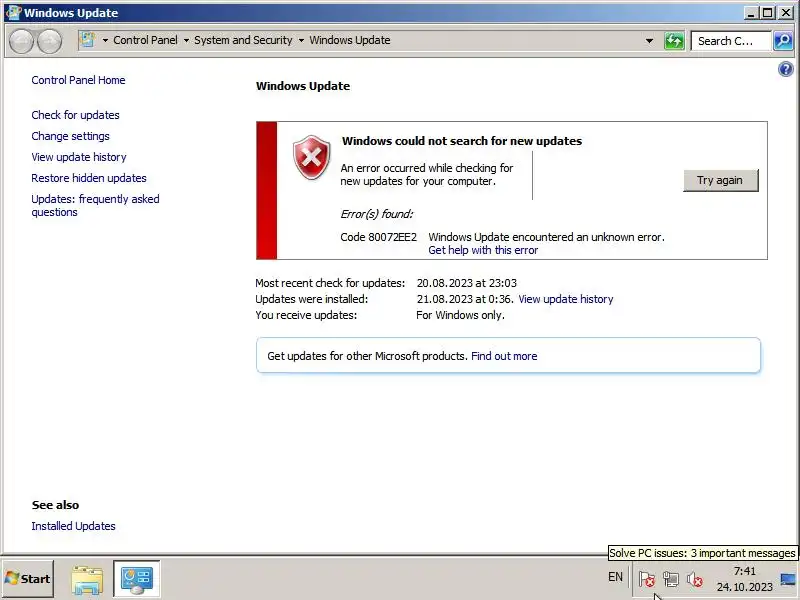
Task: Click the Windows Update title bar icon
Action: (13, 12)
